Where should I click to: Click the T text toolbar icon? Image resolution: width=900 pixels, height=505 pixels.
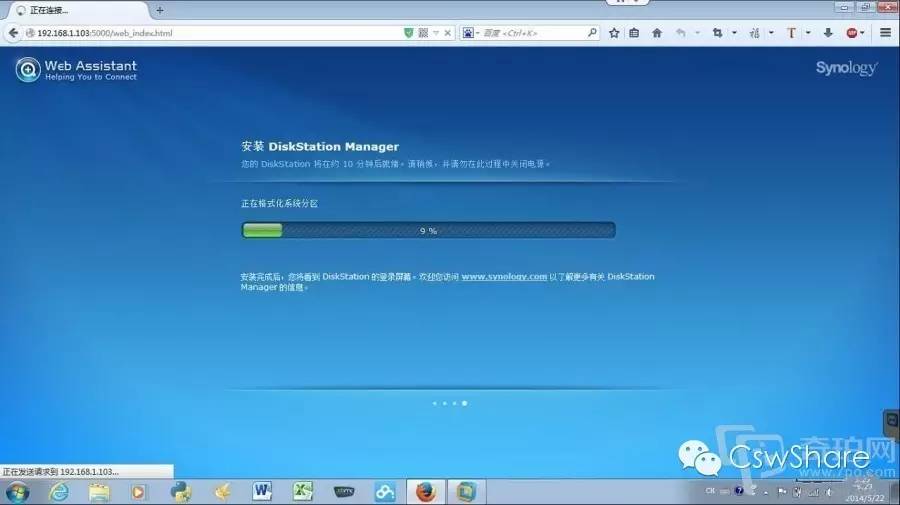point(792,33)
